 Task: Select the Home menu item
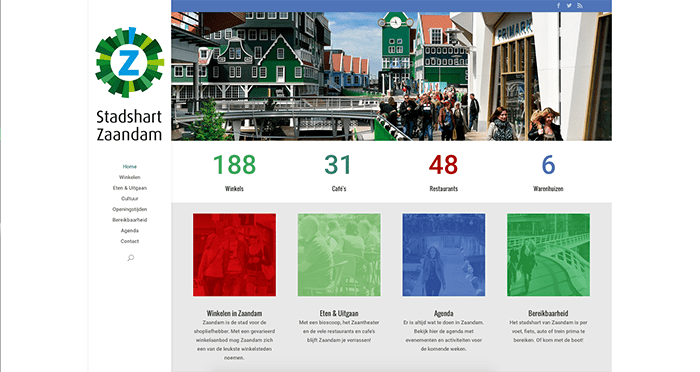click(x=130, y=167)
